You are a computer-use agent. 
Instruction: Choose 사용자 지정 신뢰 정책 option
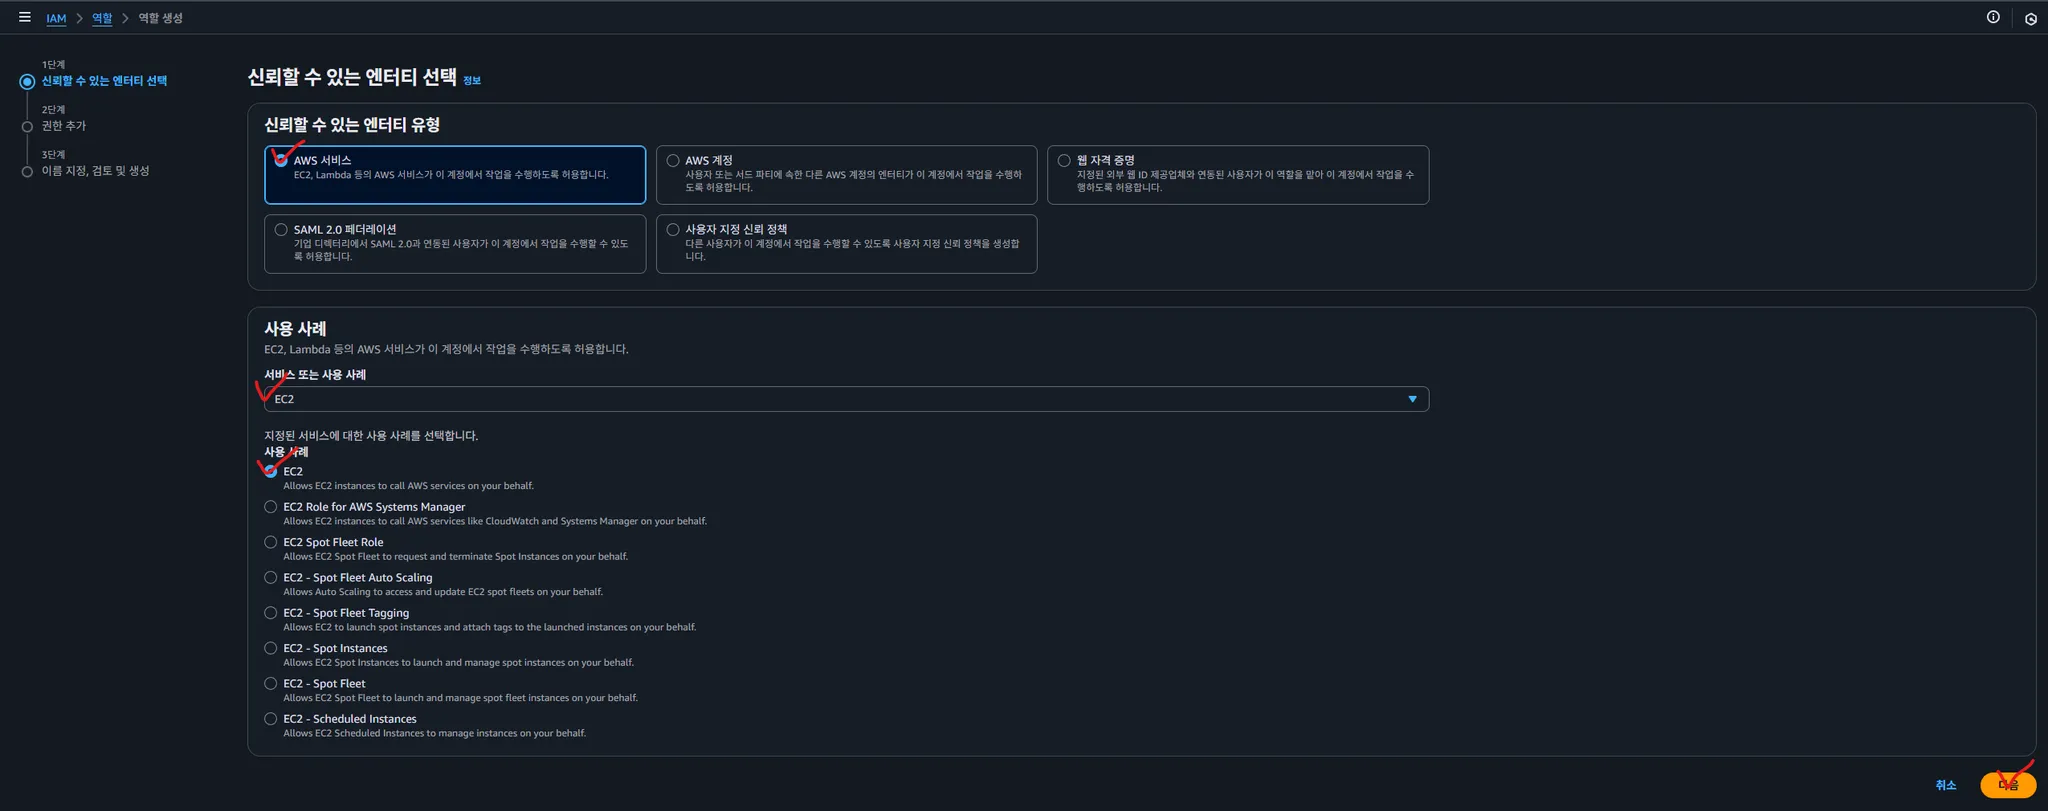click(x=673, y=230)
